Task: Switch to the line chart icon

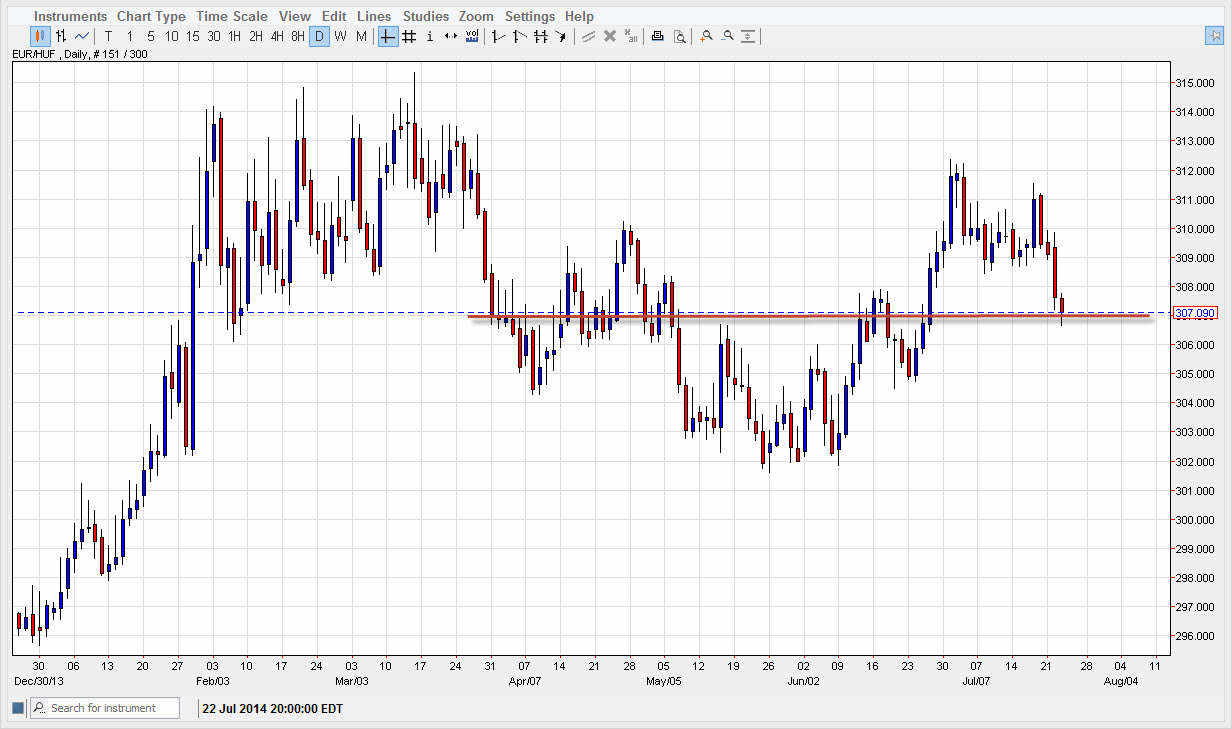Action: coord(82,36)
